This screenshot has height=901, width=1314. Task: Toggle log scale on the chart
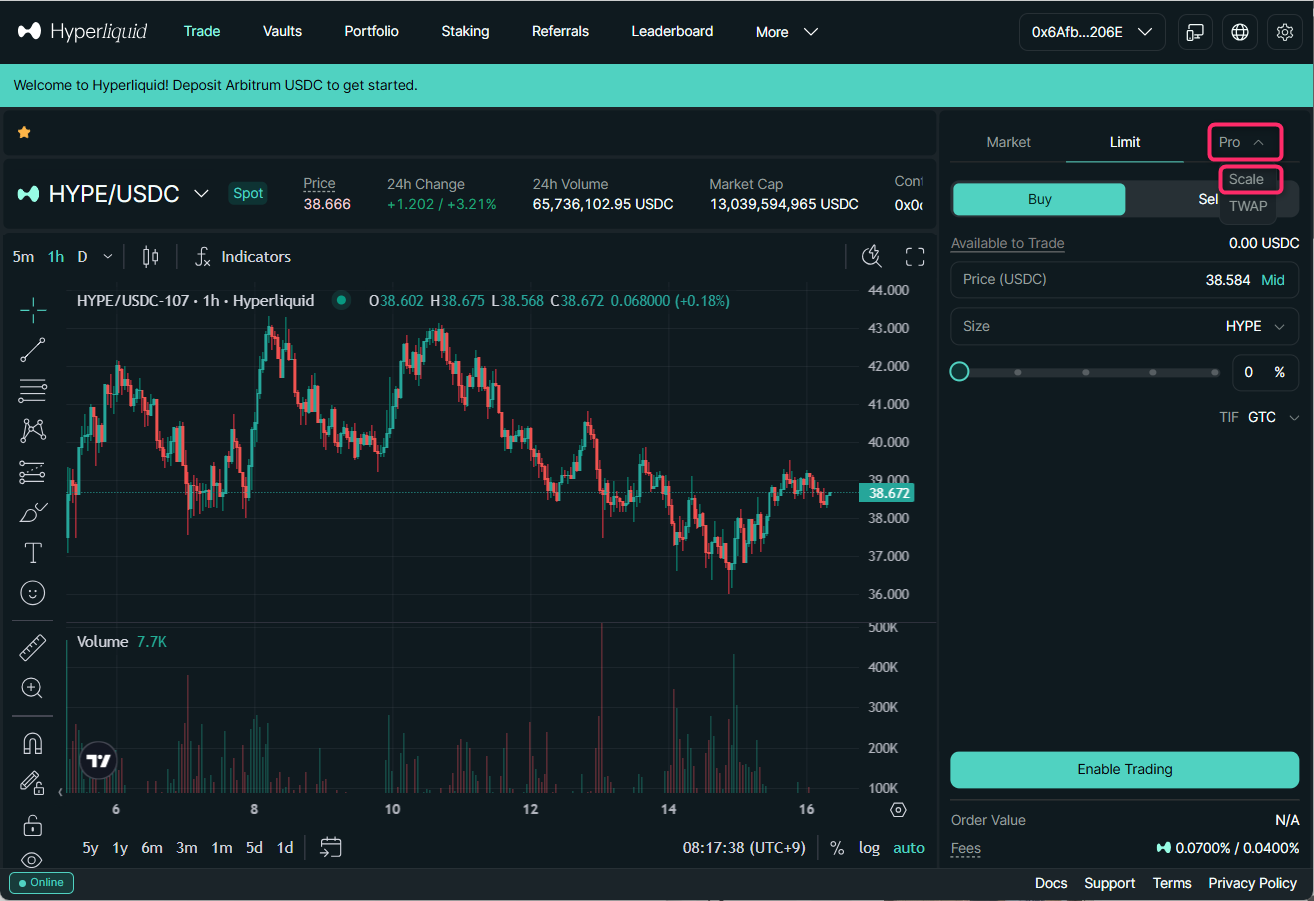(x=869, y=848)
